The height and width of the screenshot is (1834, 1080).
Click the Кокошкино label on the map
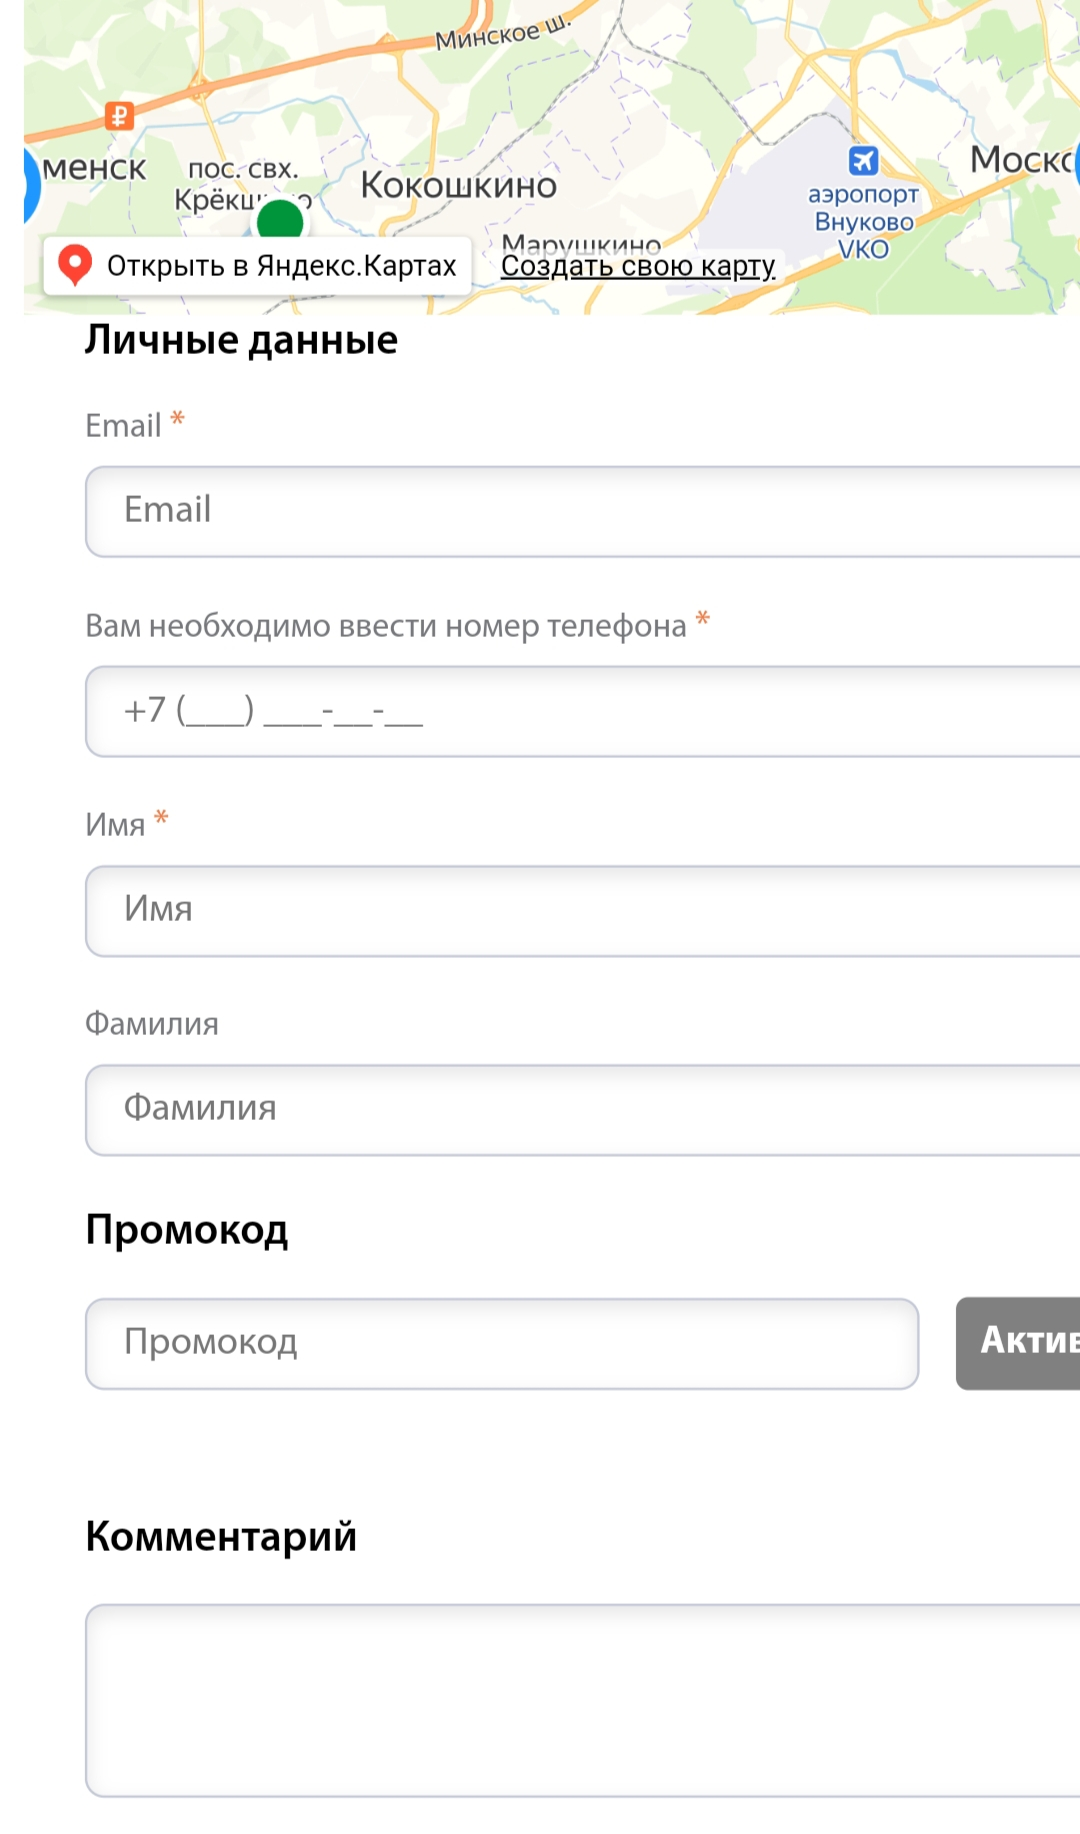[x=459, y=185]
